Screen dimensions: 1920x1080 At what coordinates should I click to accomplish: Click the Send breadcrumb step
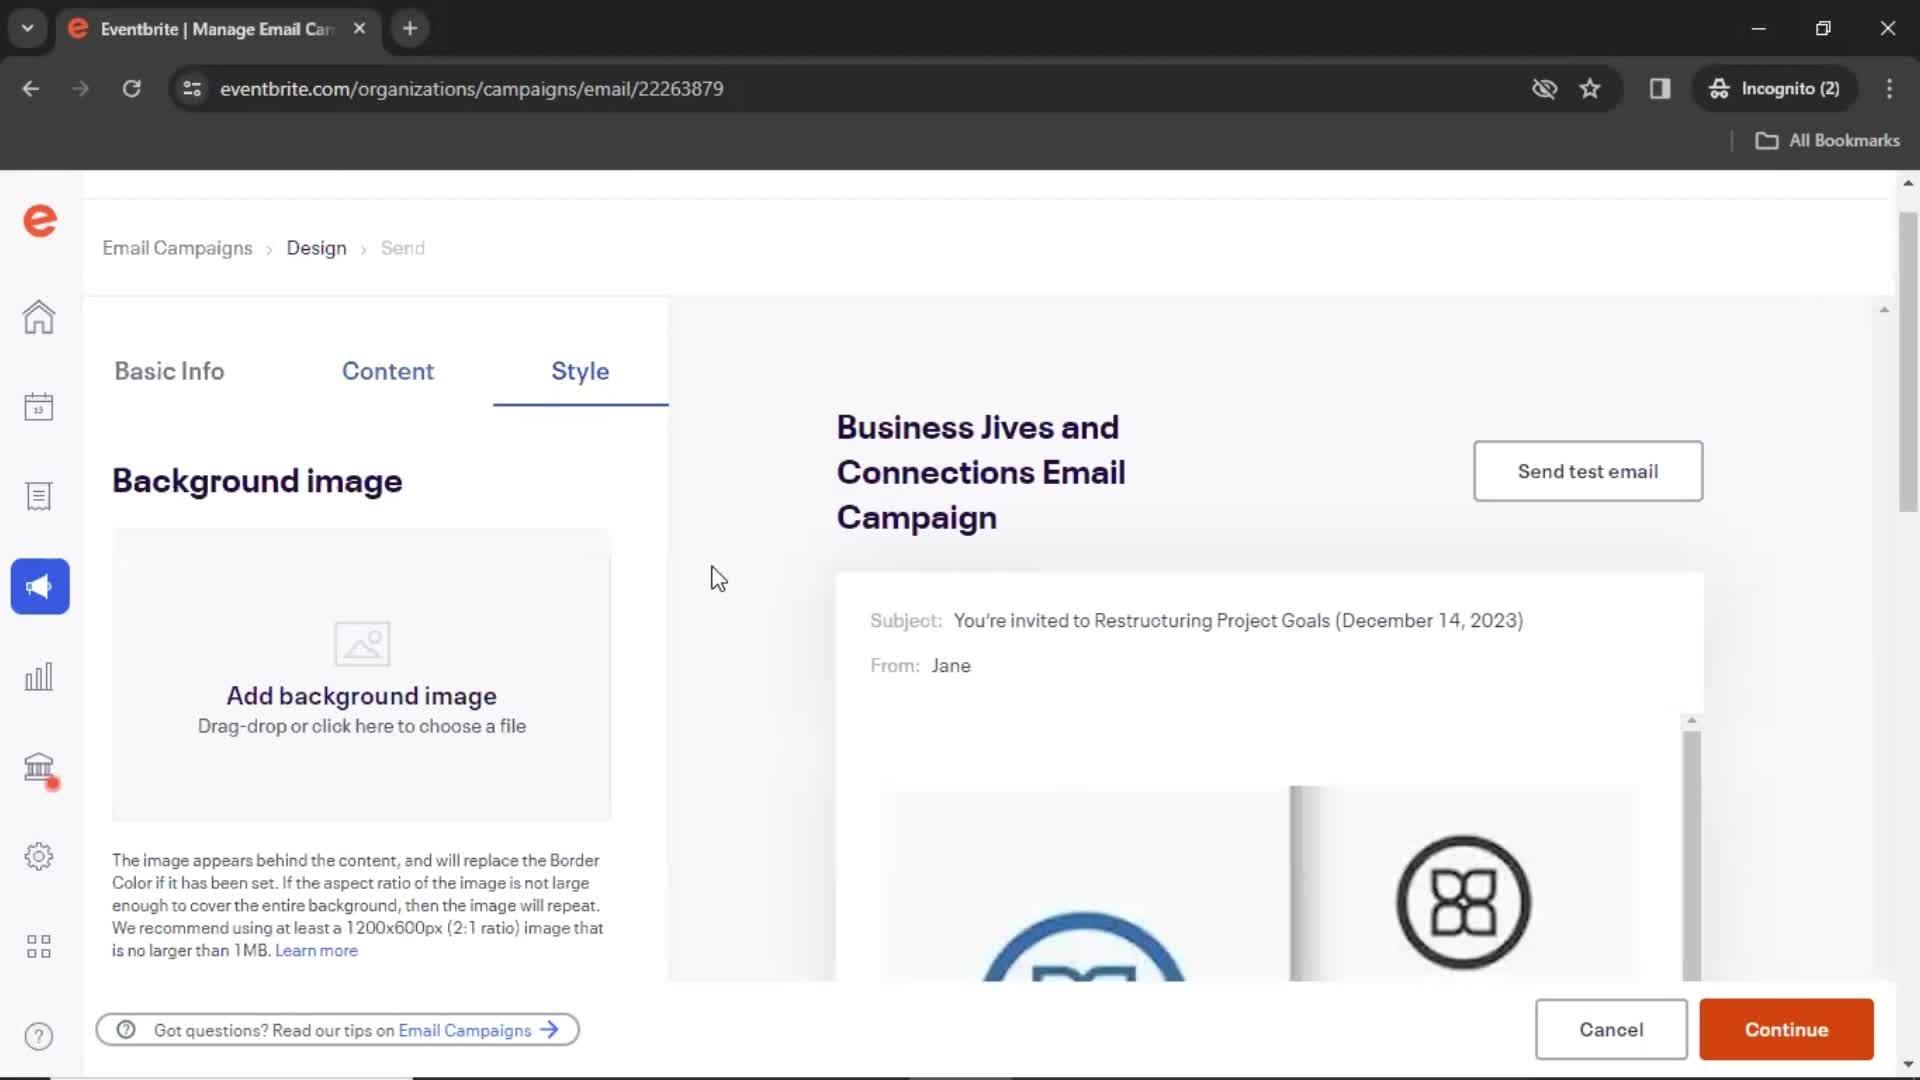pos(402,248)
